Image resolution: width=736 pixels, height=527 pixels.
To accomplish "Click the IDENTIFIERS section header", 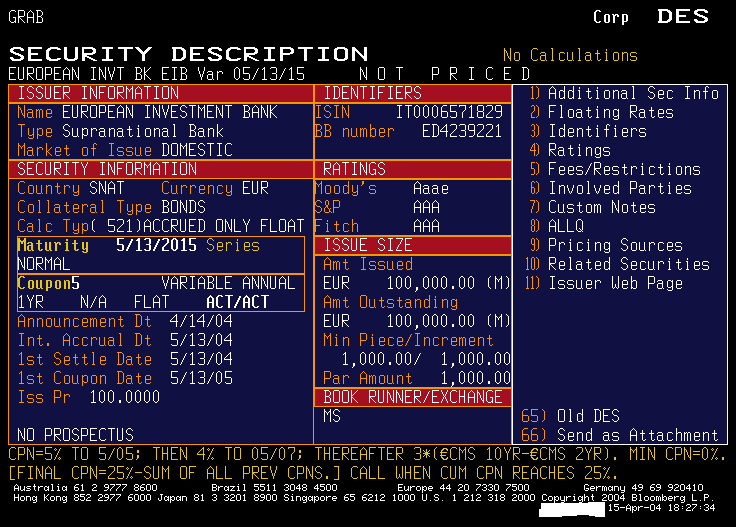I will (373, 93).
